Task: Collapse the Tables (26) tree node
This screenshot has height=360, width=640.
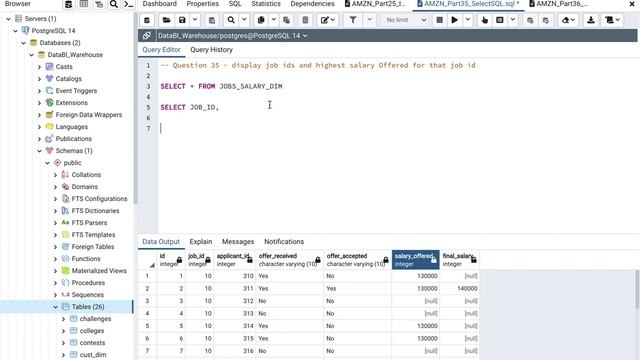Action: [56, 307]
